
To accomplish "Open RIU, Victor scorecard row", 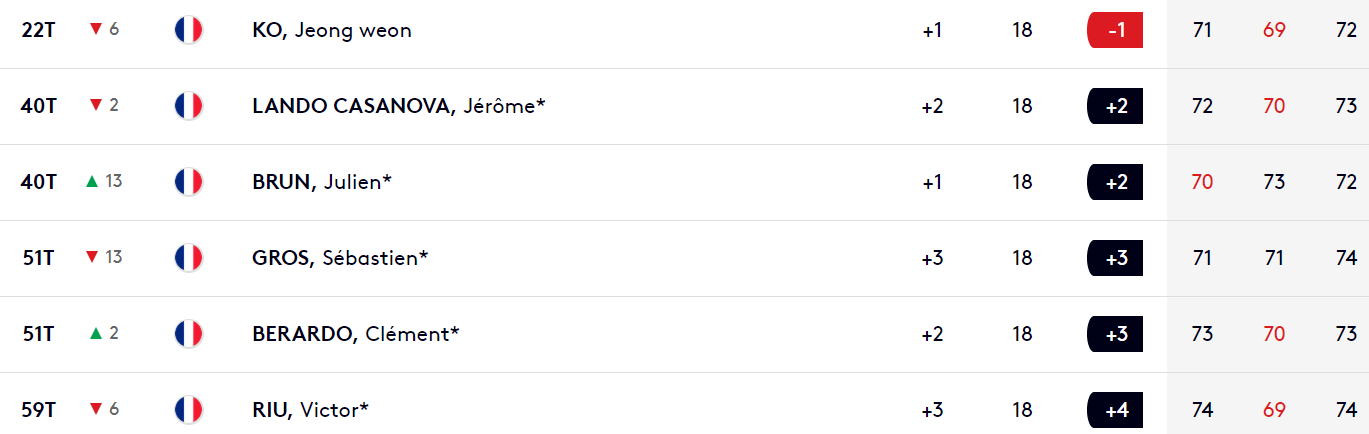I will (x=311, y=409).
